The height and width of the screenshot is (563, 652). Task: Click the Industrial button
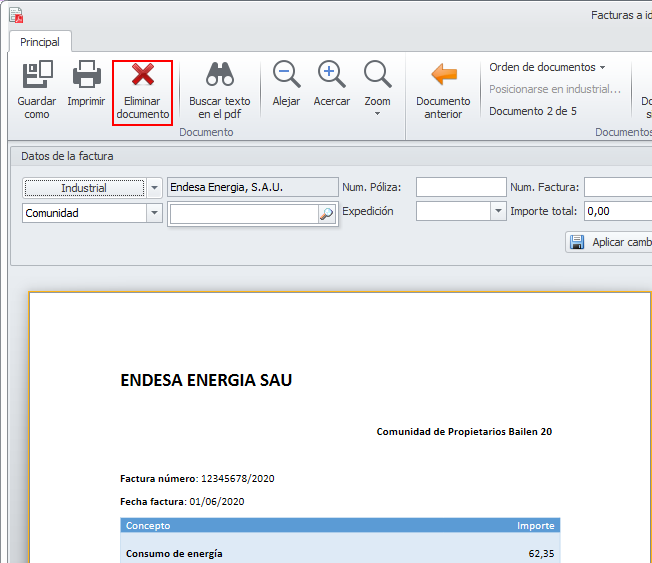(x=84, y=188)
